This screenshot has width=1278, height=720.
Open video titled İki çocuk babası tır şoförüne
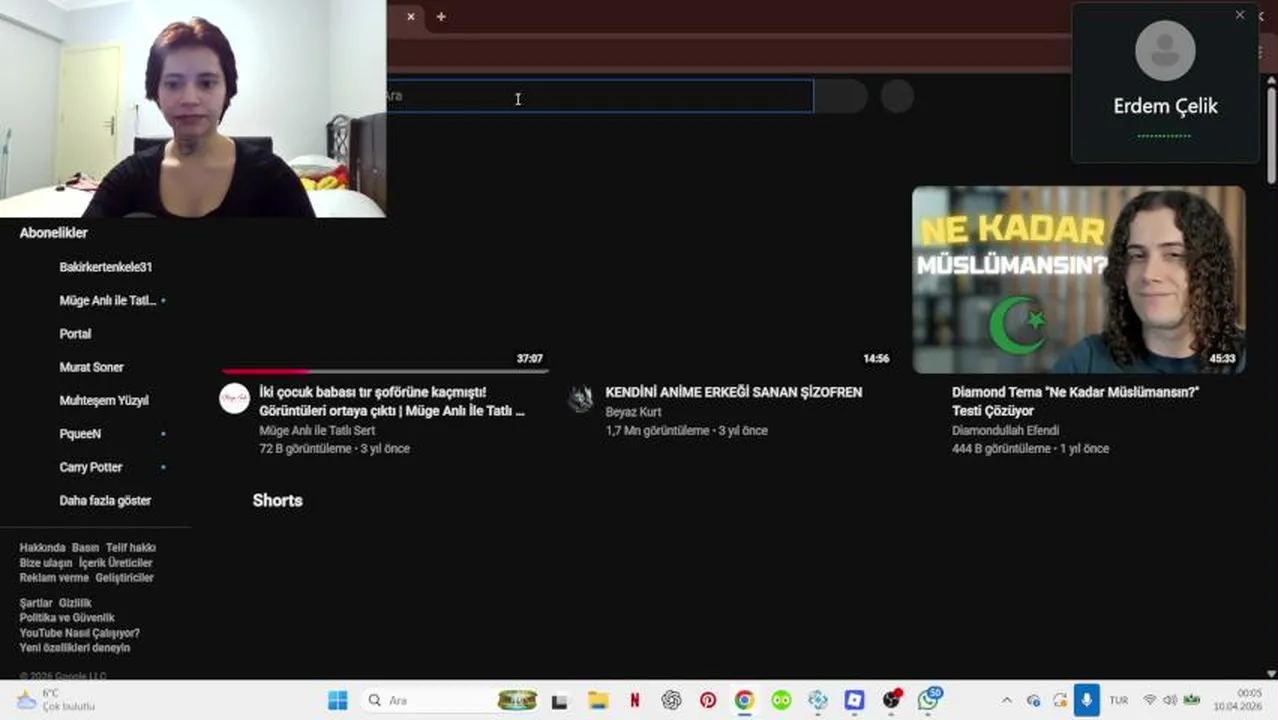[392, 401]
